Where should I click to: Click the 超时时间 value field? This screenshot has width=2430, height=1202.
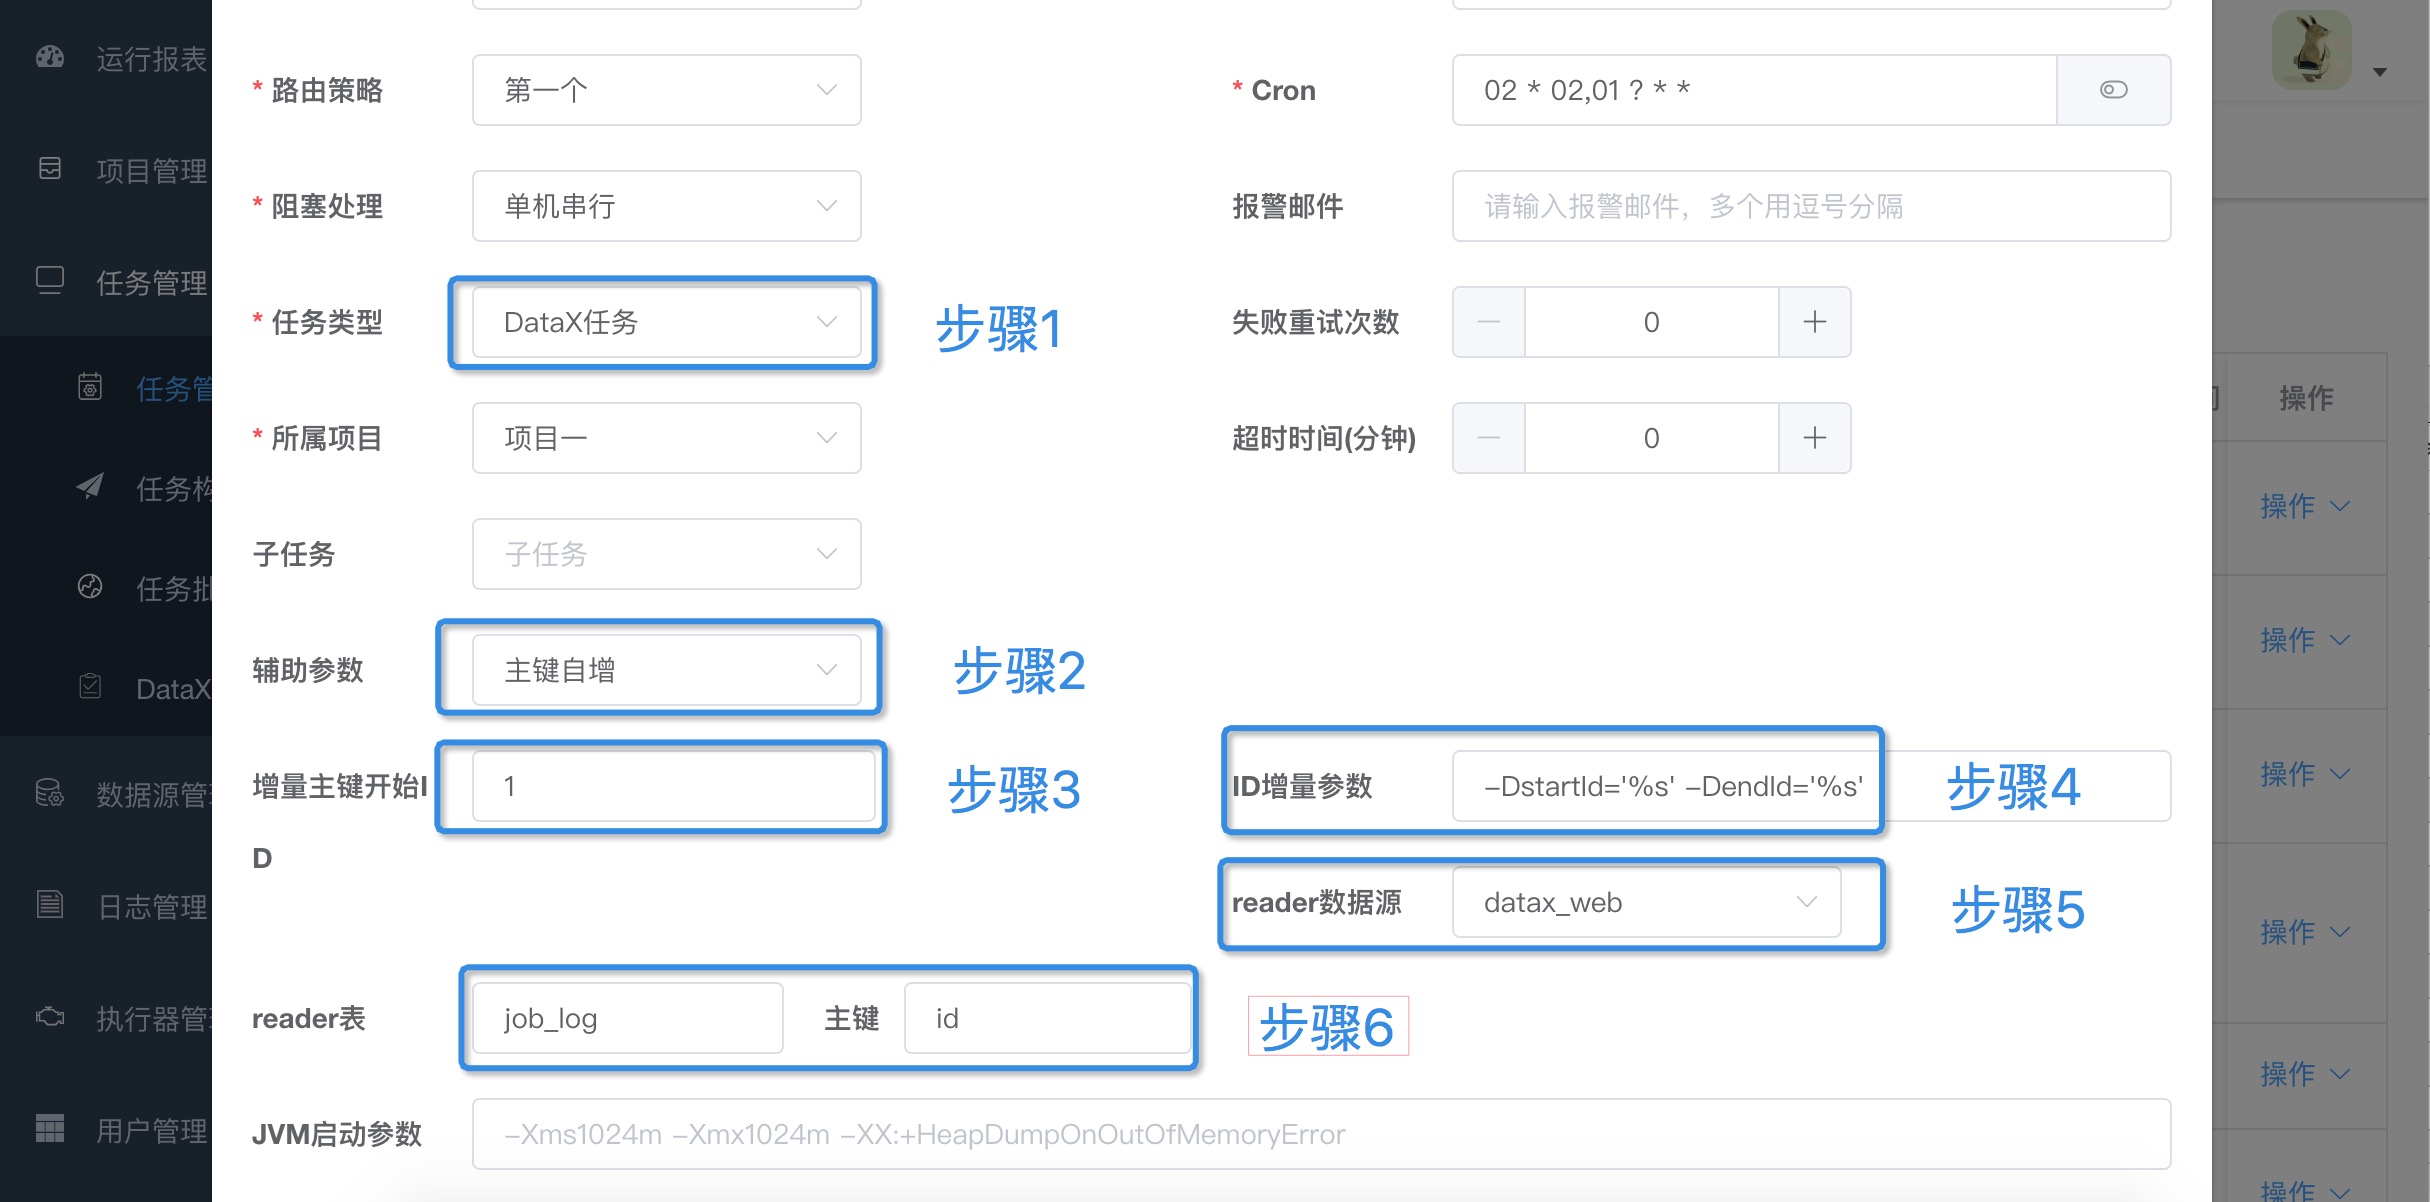(x=1652, y=438)
